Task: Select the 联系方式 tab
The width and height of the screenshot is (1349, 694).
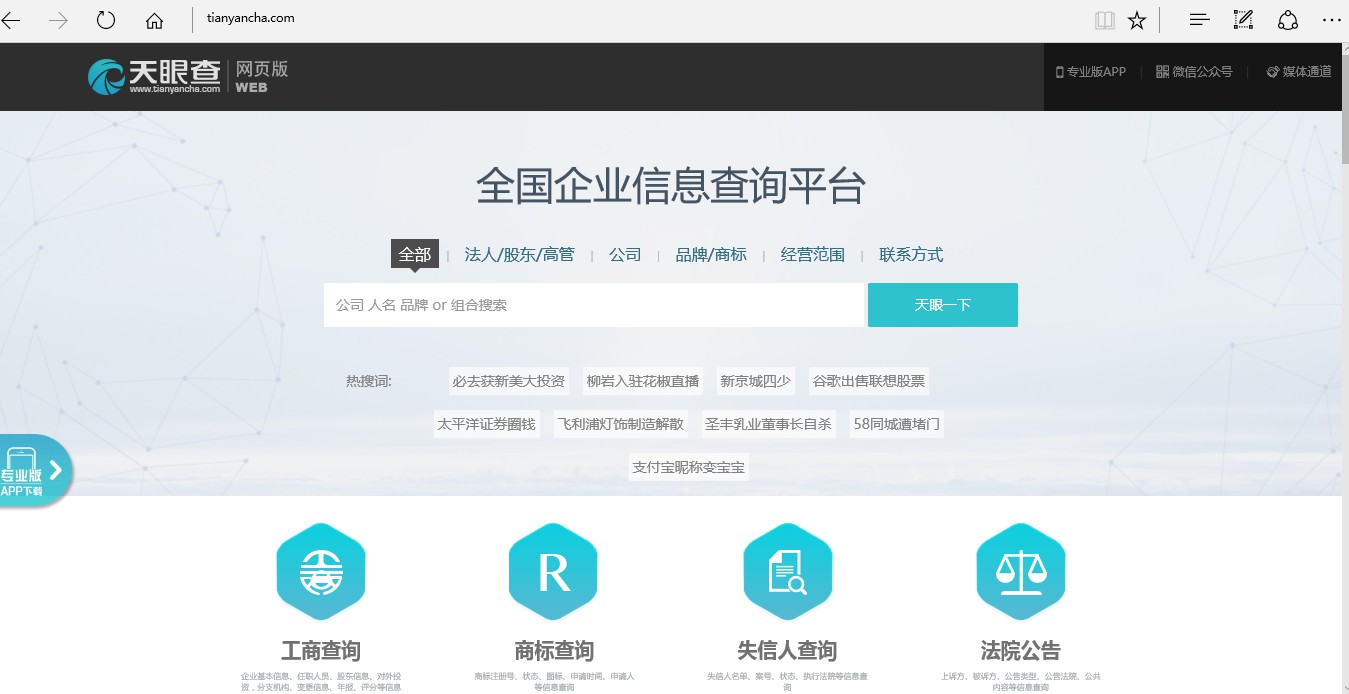Action: point(911,254)
